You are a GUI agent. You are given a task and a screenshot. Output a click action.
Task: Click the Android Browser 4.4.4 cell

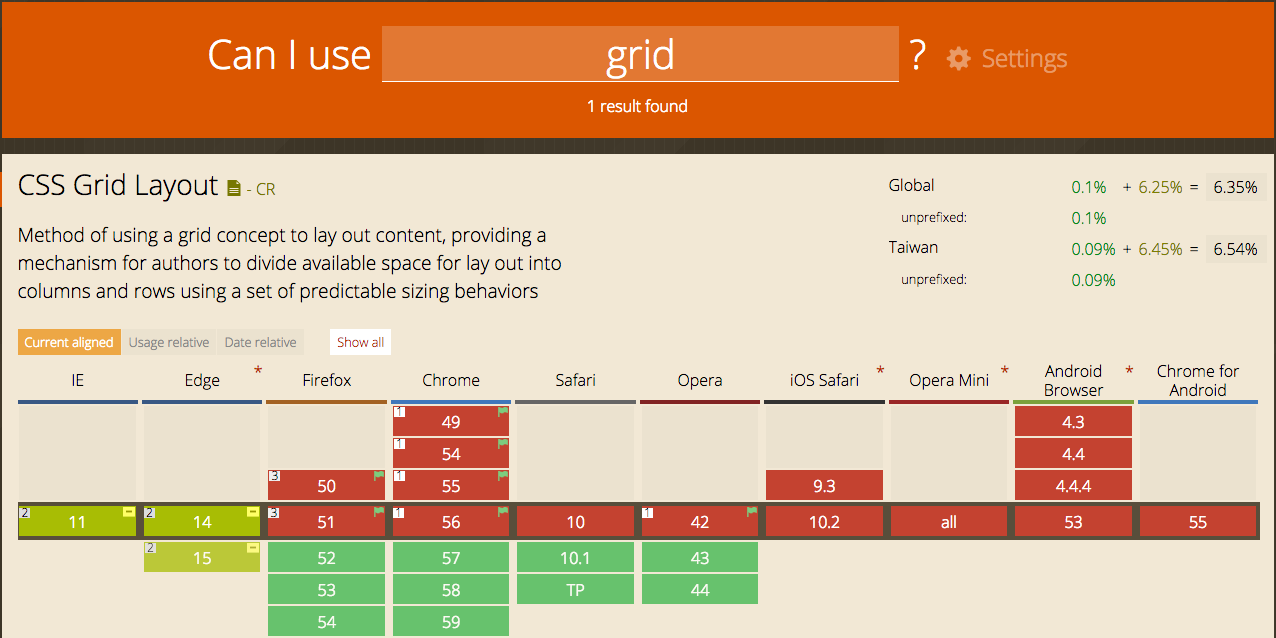pyautogui.click(x=1073, y=486)
